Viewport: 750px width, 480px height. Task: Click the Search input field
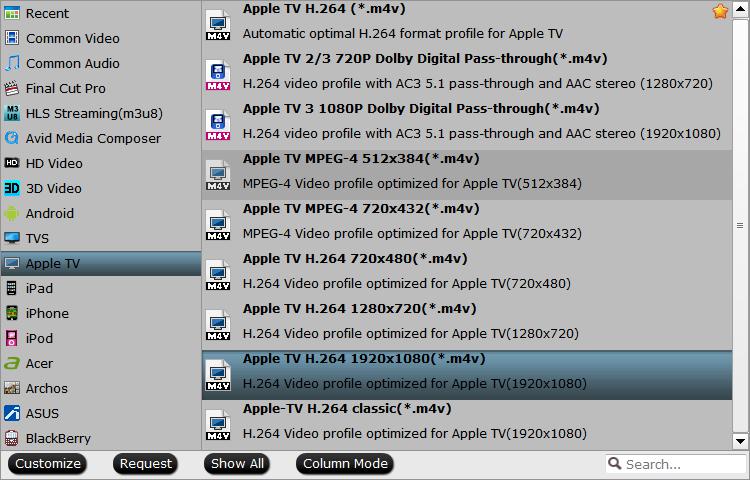click(676, 464)
